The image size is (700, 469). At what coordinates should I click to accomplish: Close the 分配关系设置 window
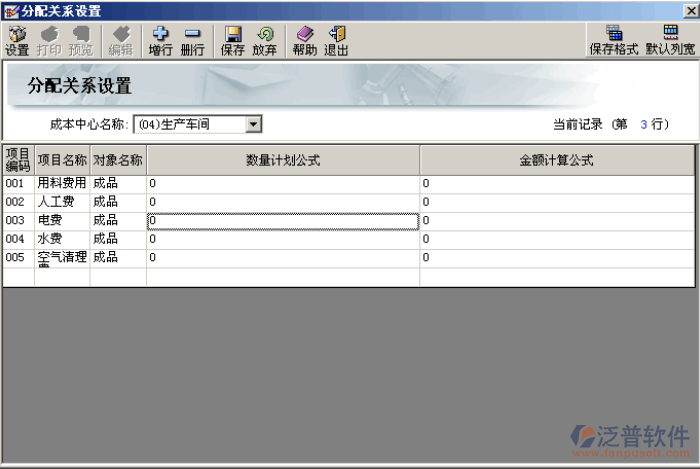691,11
